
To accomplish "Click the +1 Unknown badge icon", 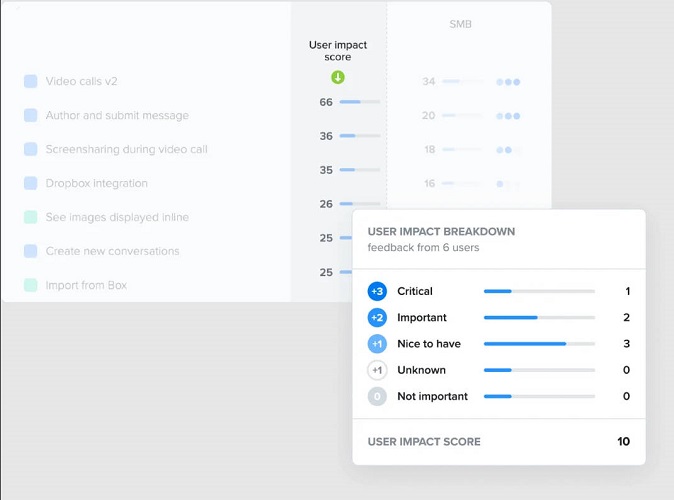I will pyautogui.click(x=377, y=370).
